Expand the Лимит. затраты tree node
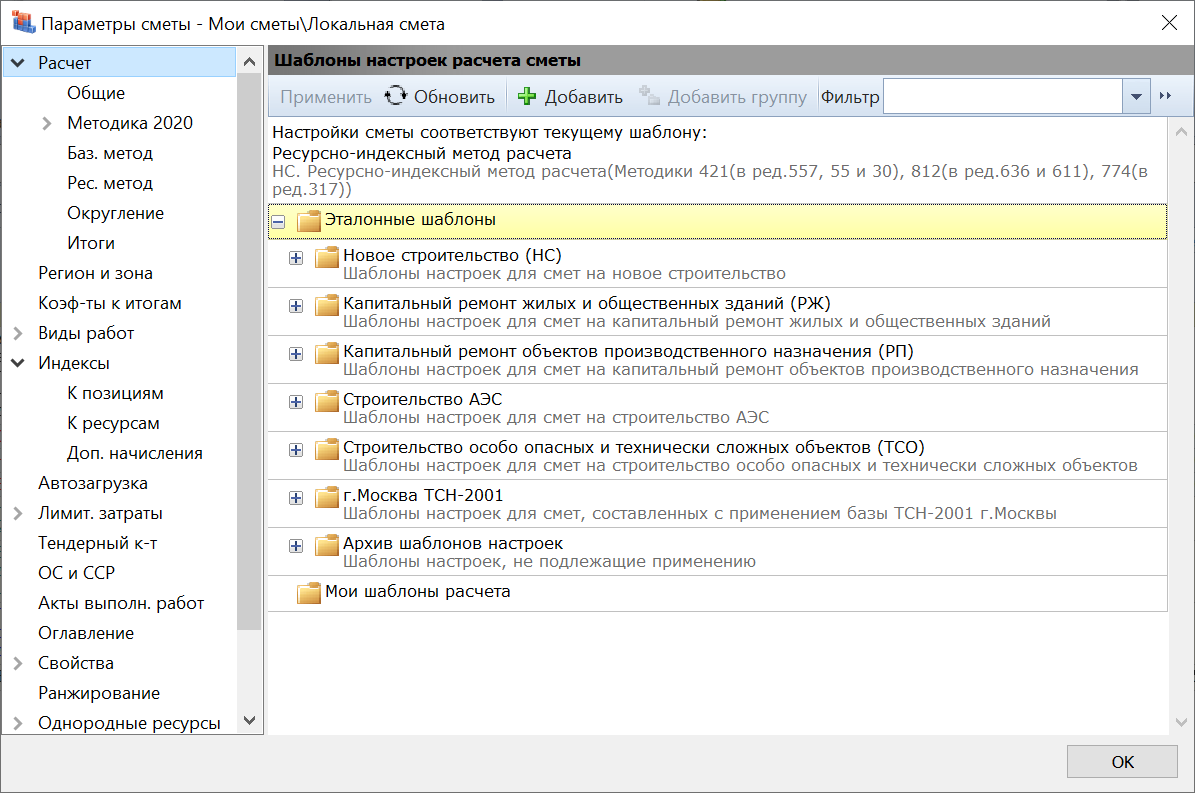 [x=18, y=513]
